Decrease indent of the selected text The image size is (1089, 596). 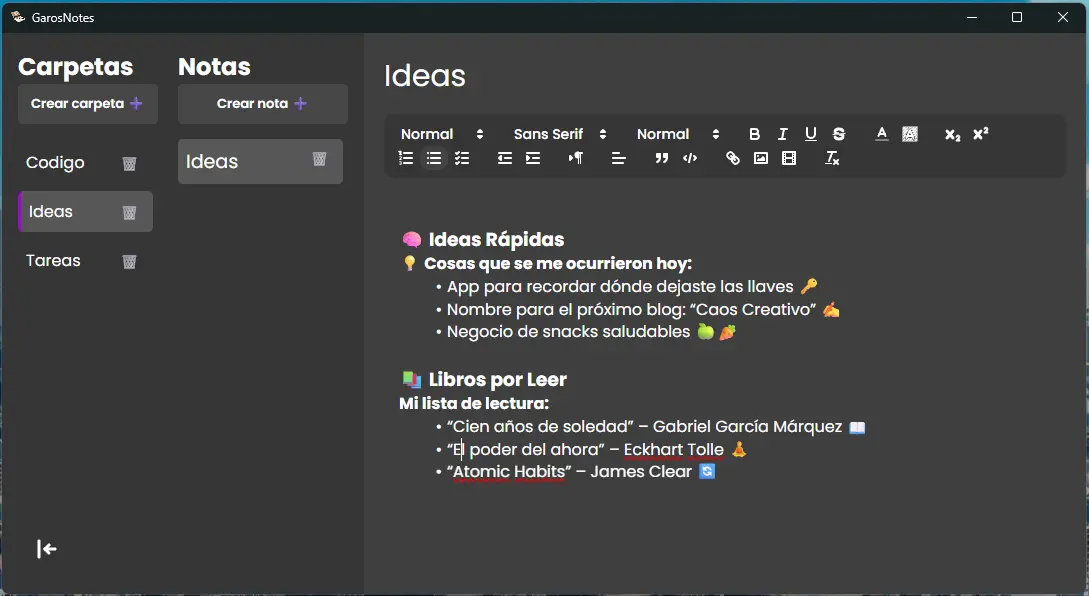click(505, 158)
